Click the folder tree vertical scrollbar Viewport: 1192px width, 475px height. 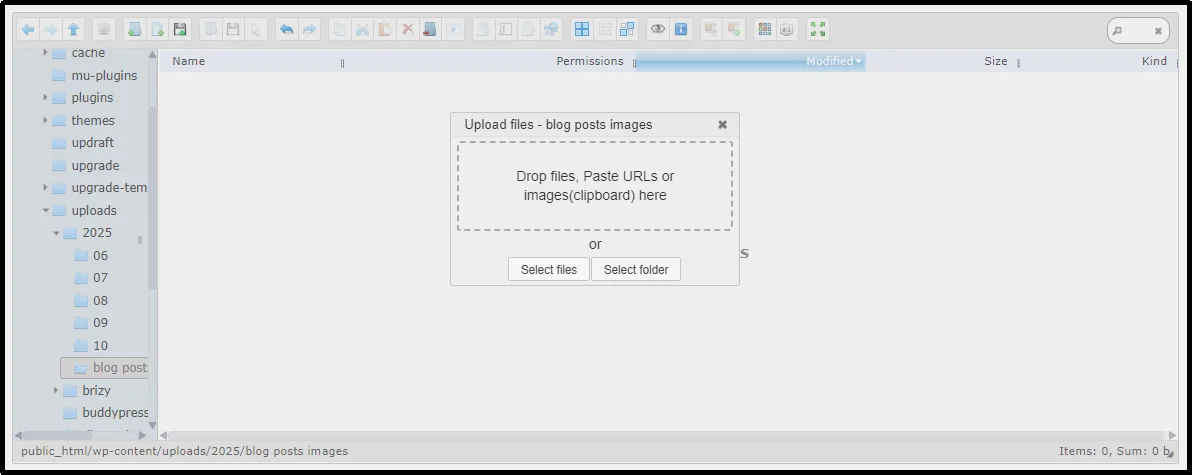[x=153, y=198]
